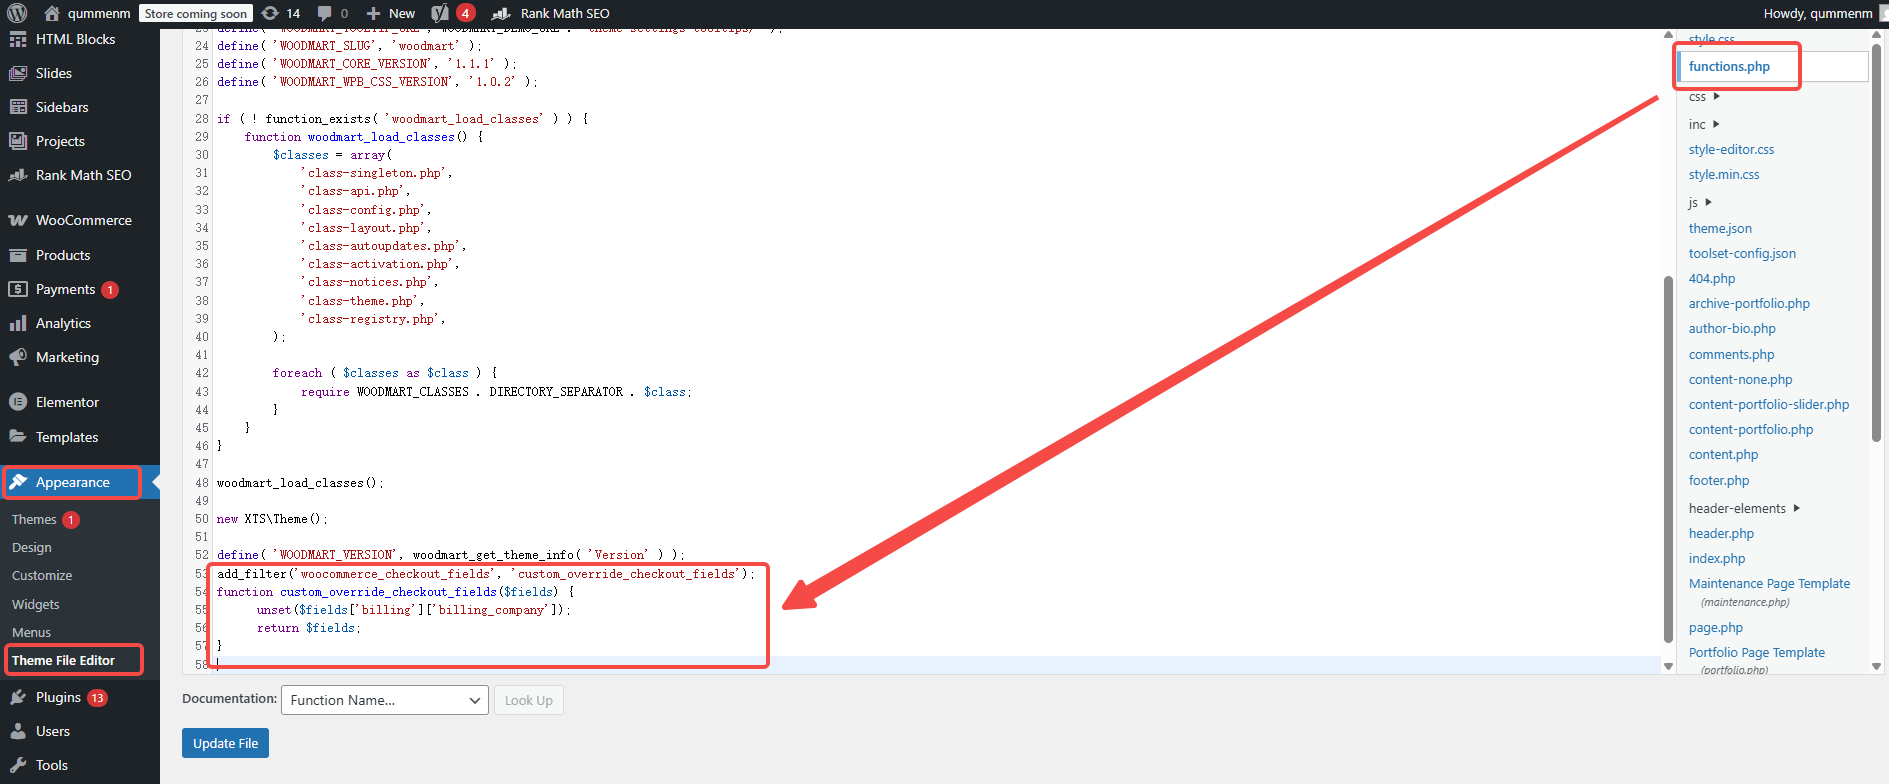The height and width of the screenshot is (784, 1889).
Task: Click the WordPress logo icon
Action: pyautogui.click(x=17, y=13)
